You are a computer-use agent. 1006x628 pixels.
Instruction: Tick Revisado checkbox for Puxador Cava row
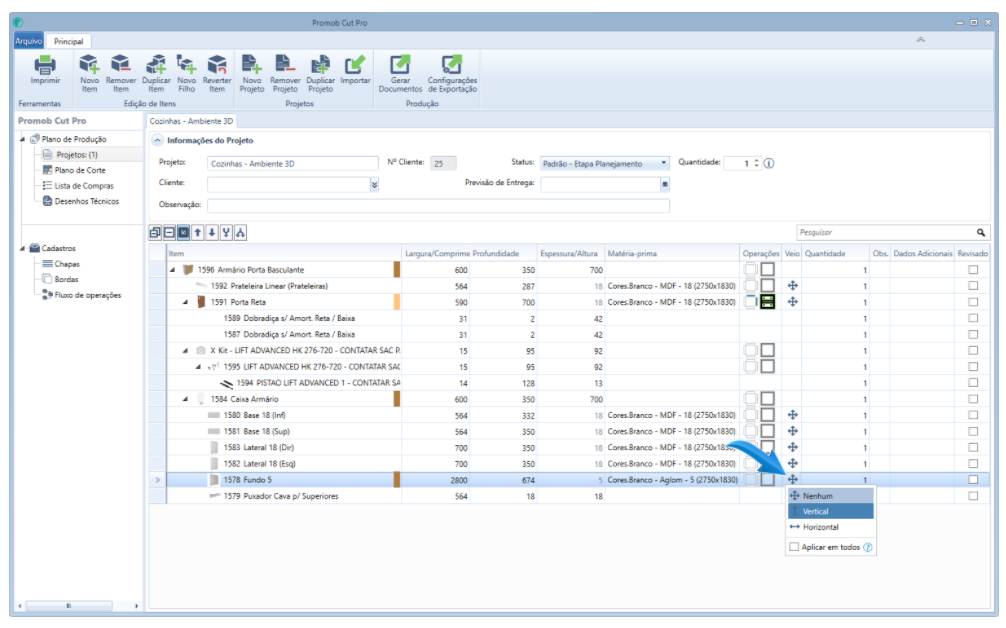[x=973, y=495]
